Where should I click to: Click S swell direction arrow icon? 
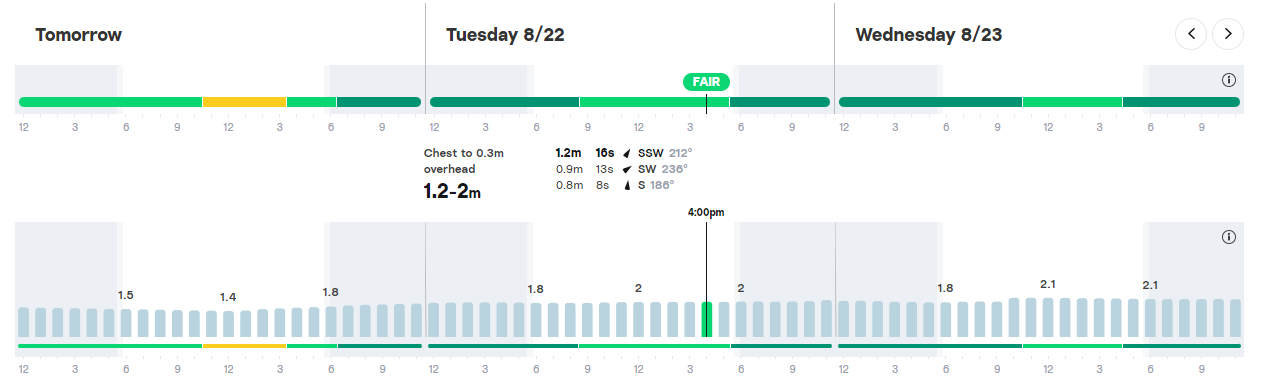(x=627, y=185)
